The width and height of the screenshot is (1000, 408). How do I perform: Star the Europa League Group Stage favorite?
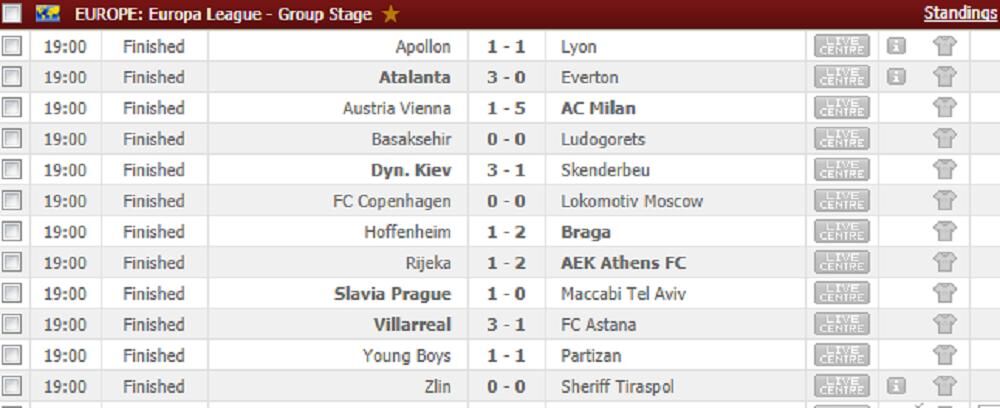390,15
